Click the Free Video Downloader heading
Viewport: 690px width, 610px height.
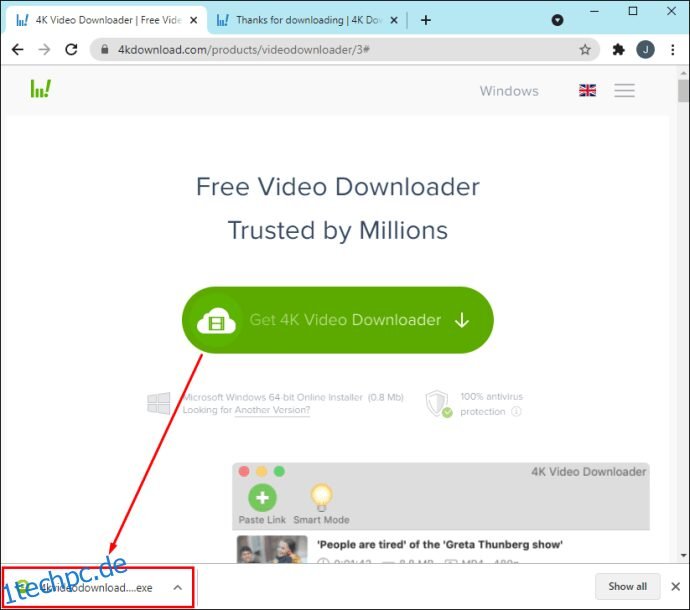click(338, 187)
